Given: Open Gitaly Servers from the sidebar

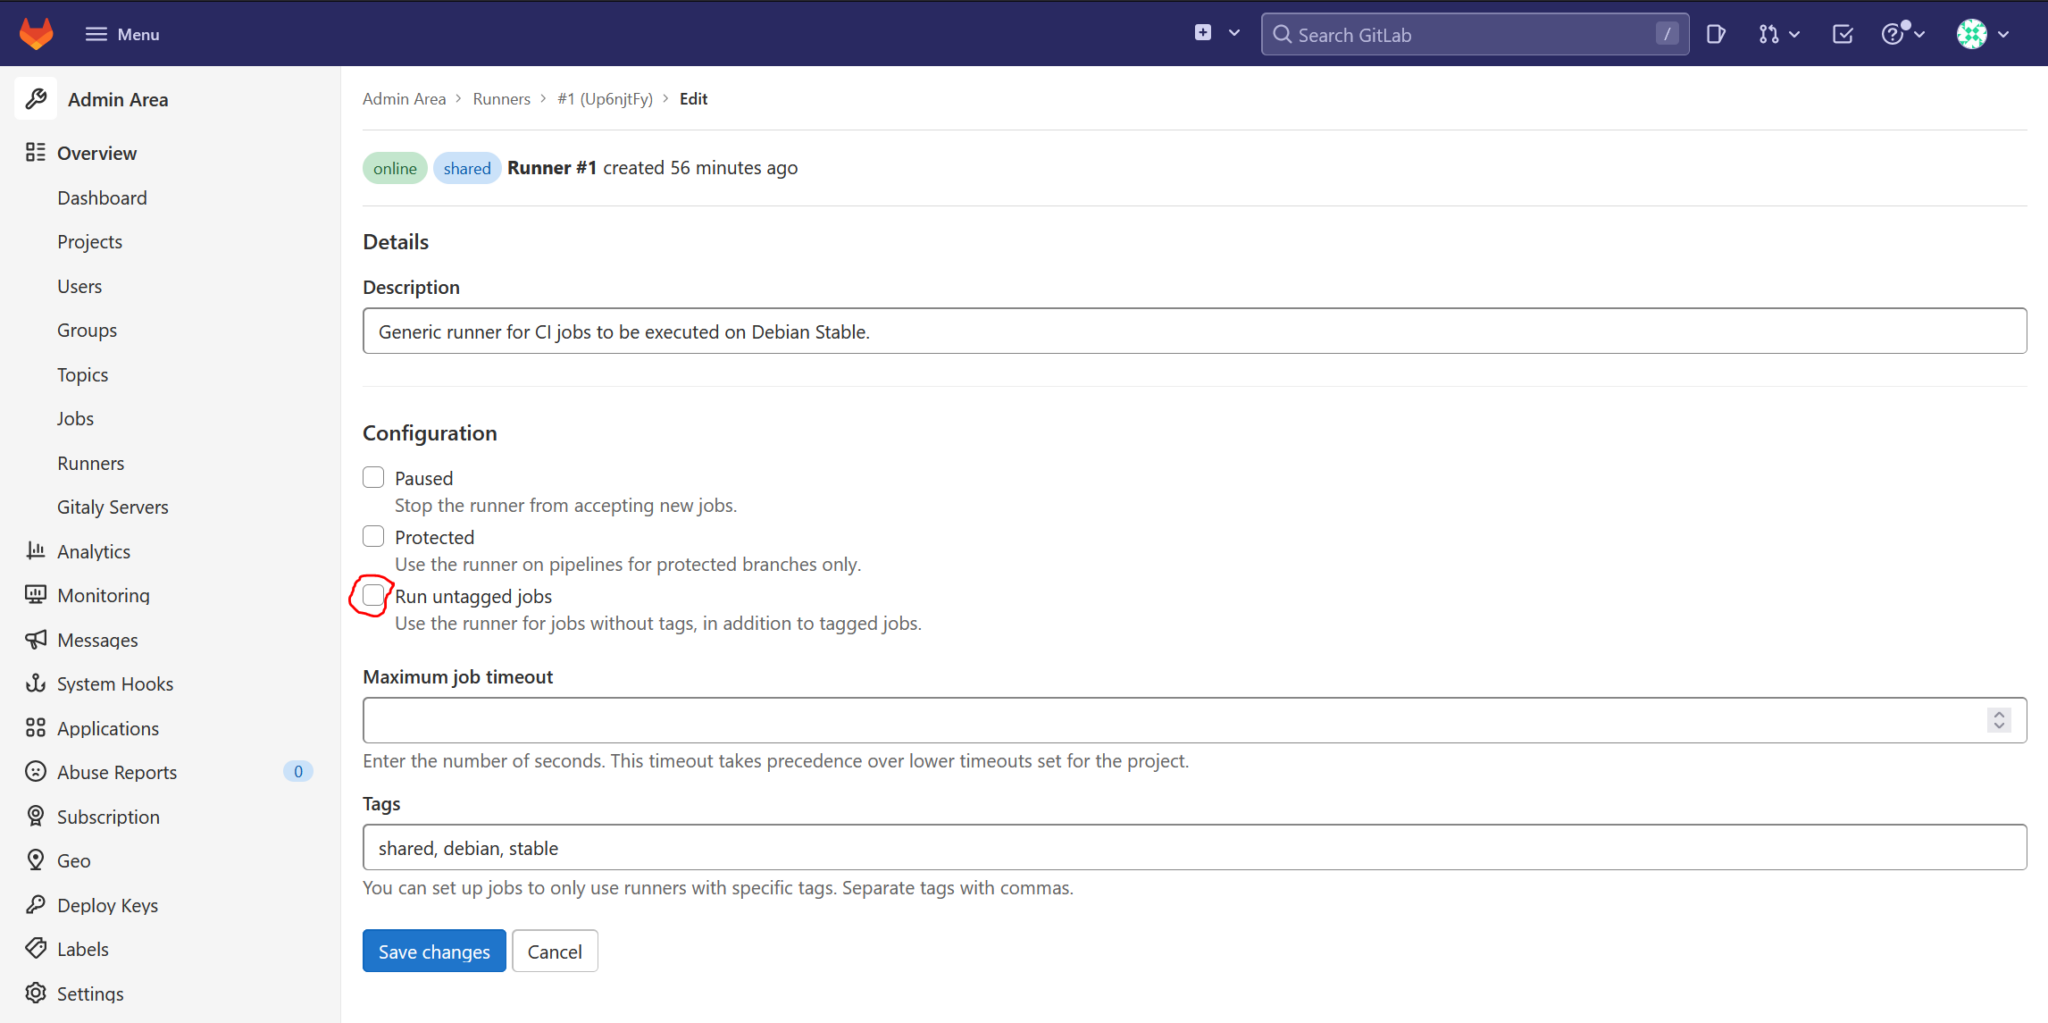Looking at the screenshot, I should tap(112, 506).
